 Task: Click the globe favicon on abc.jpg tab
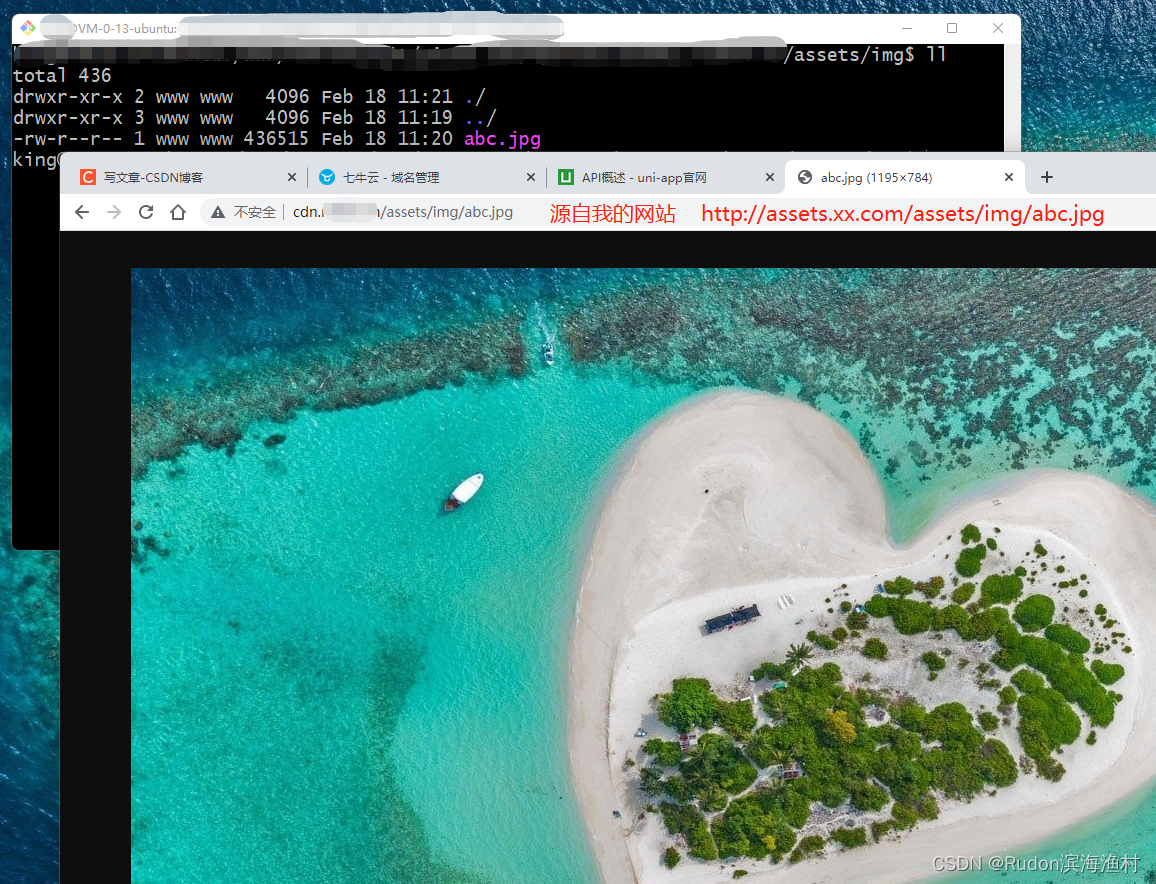click(805, 177)
